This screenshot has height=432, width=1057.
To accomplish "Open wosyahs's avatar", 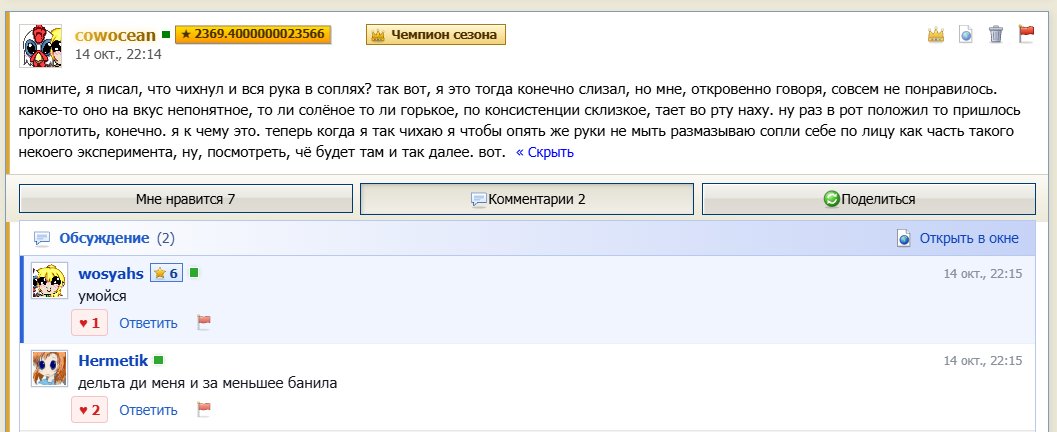I will point(49,280).
